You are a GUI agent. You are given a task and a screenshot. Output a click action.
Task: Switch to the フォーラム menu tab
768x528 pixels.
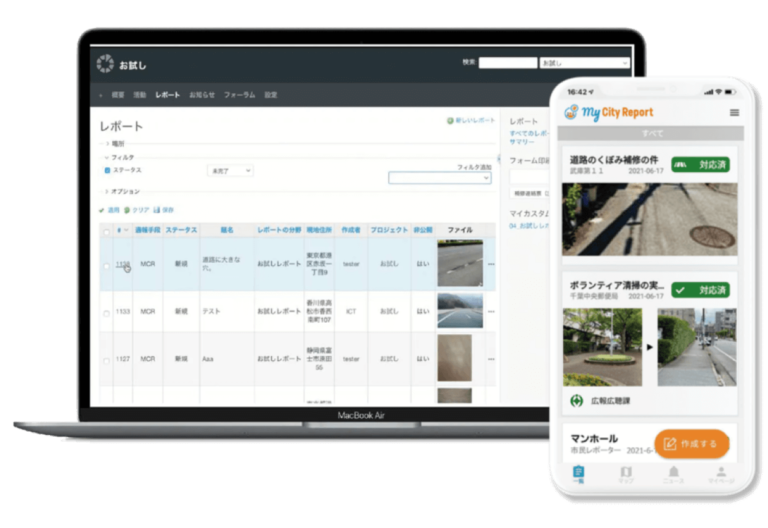(x=239, y=94)
